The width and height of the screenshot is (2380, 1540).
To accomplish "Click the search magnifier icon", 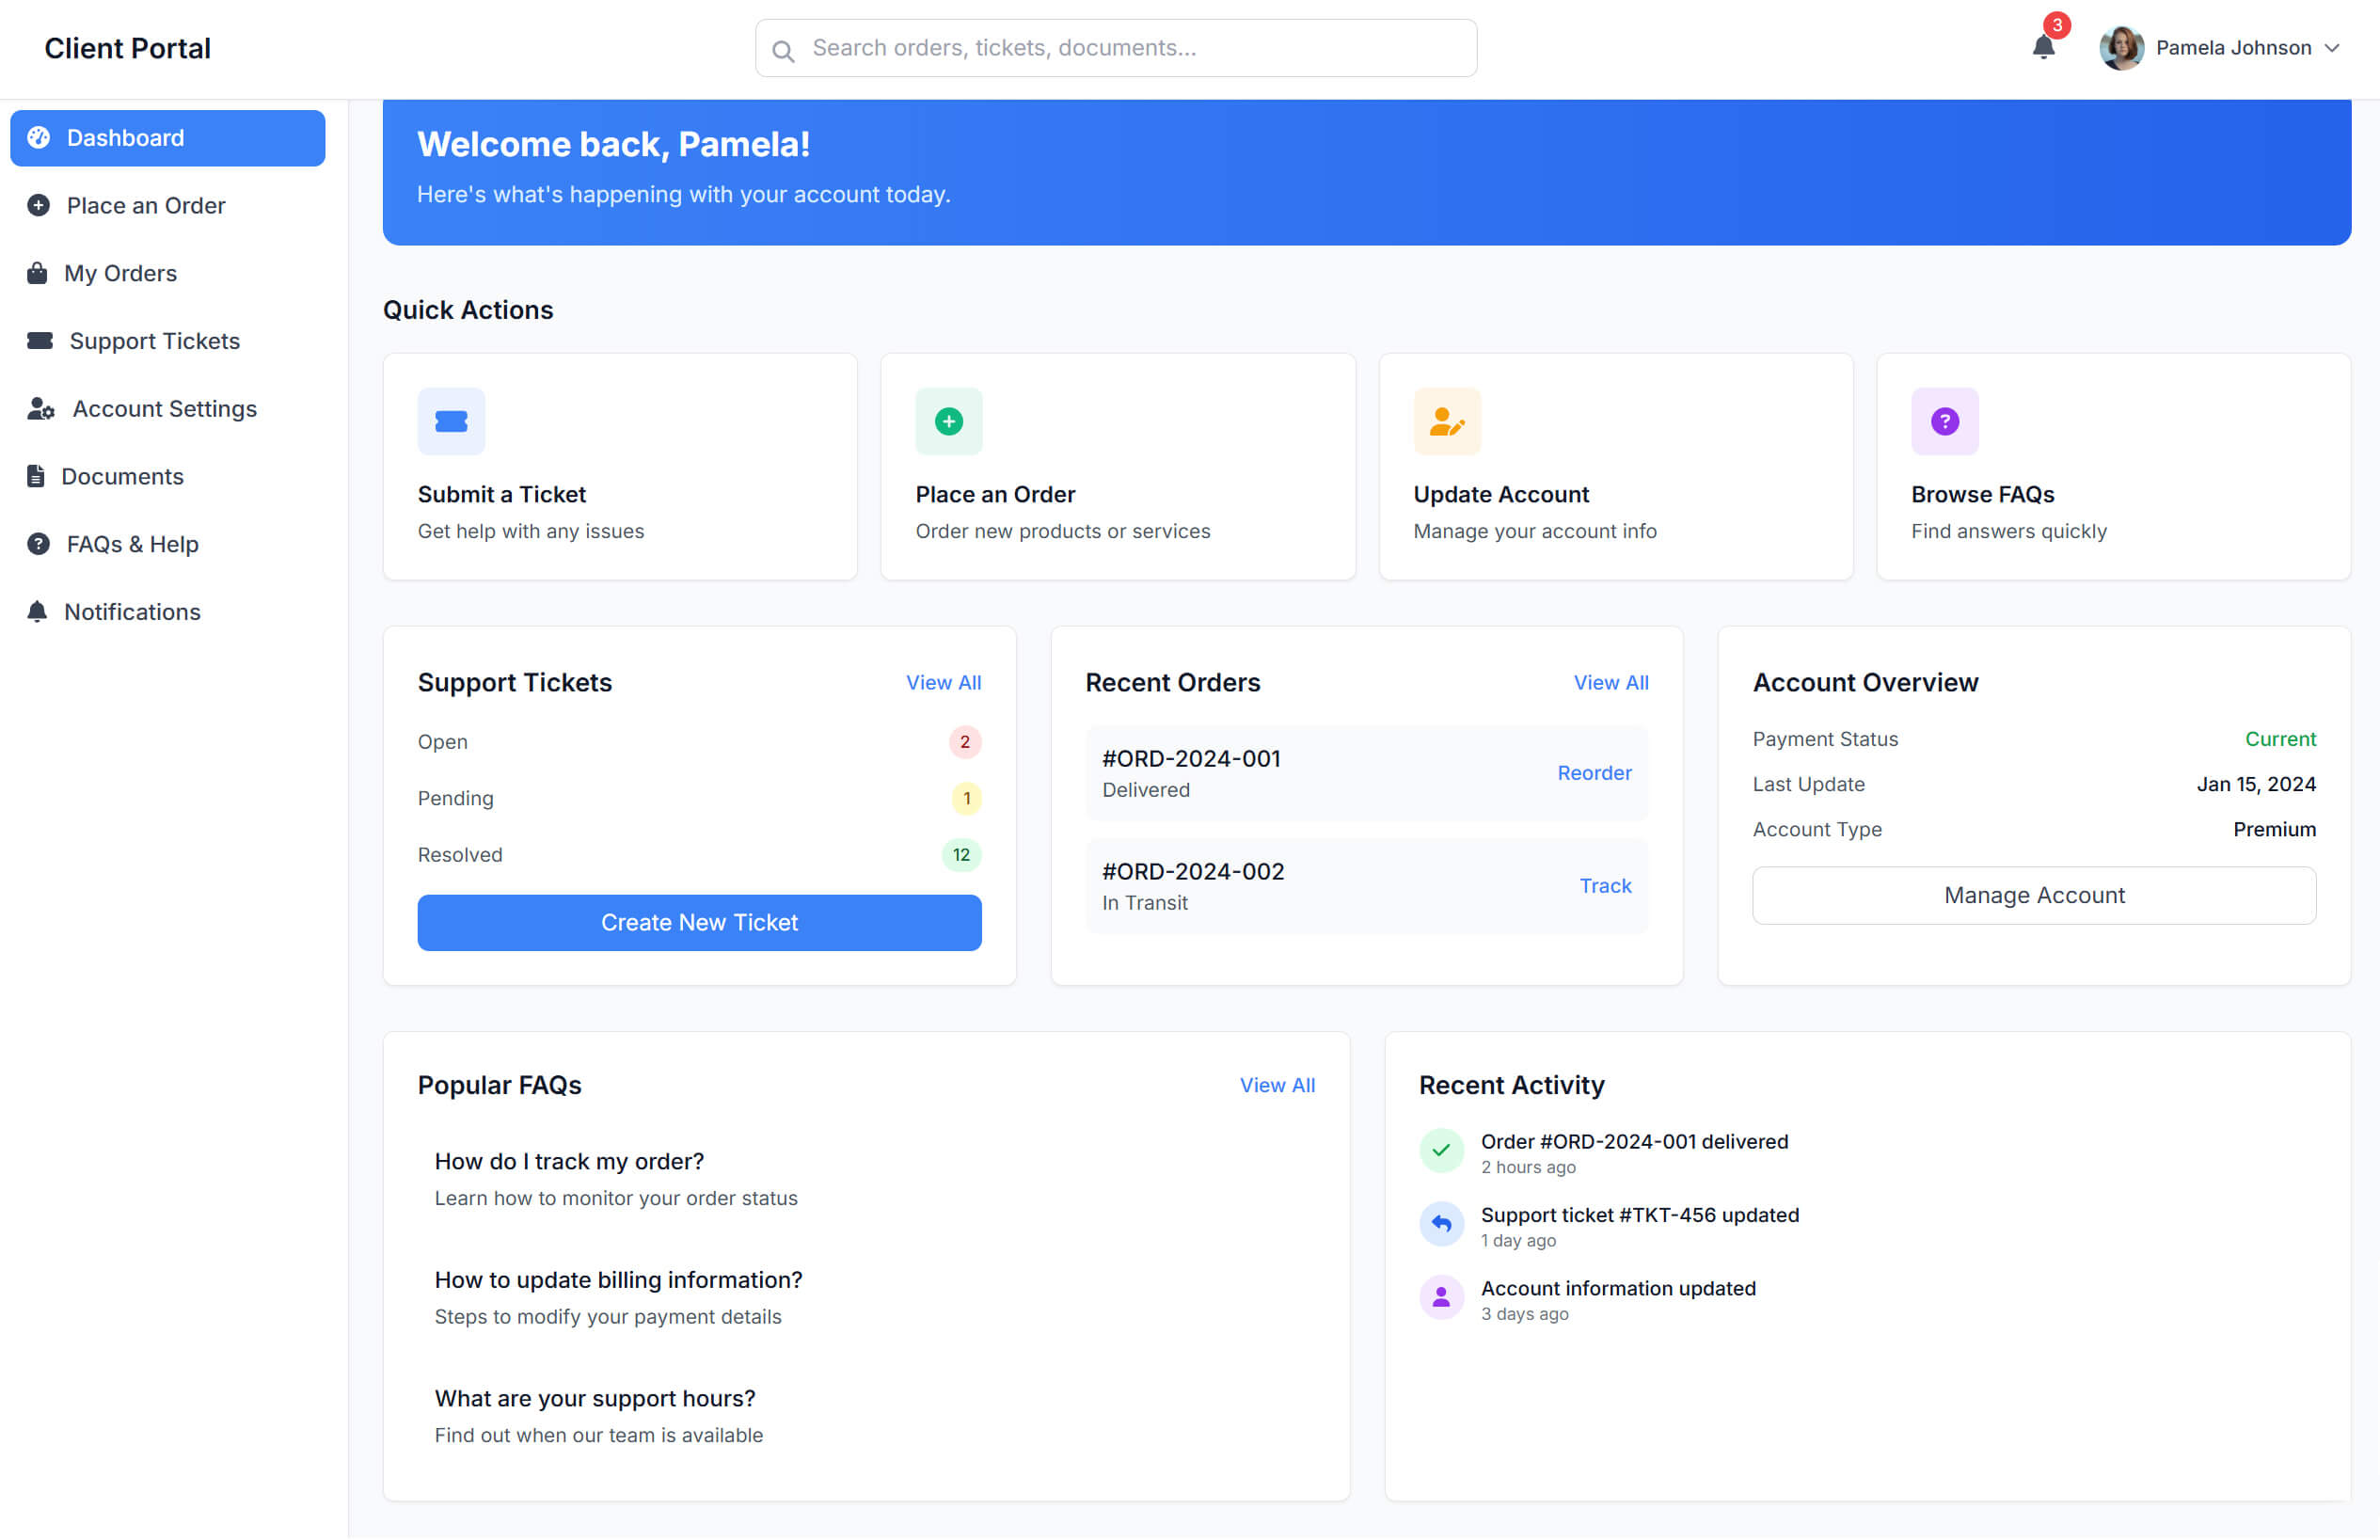I will (783, 50).
